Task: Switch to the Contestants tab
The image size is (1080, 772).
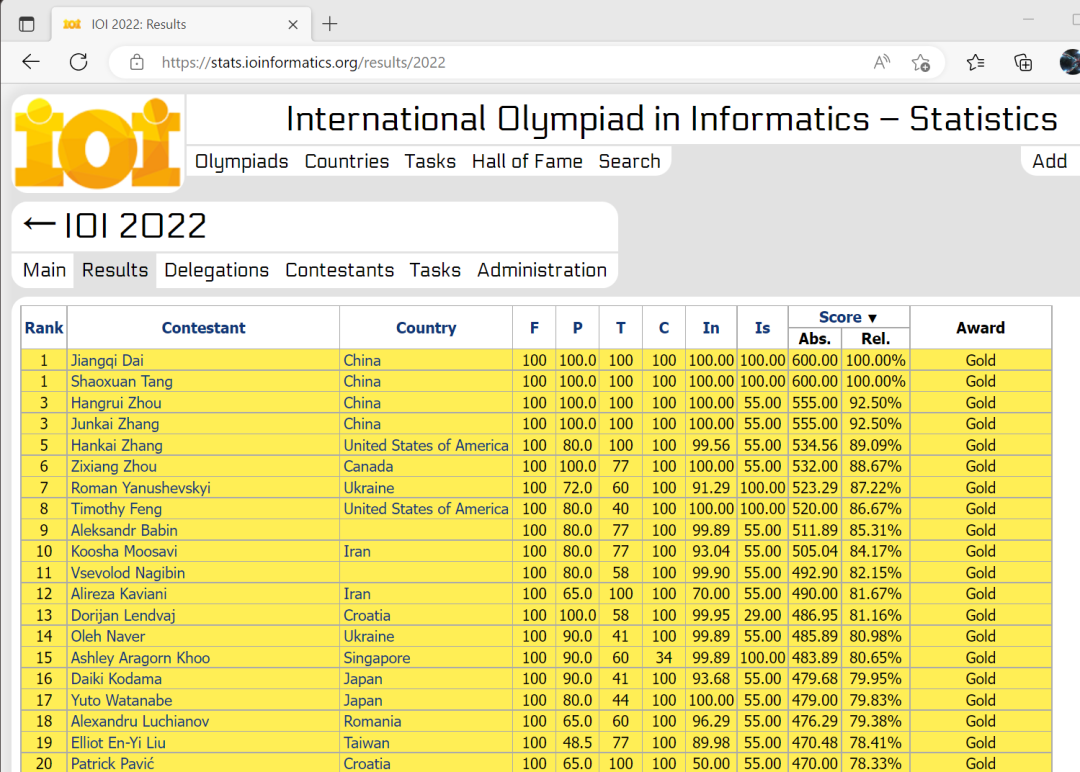Action: click(340, 270)
